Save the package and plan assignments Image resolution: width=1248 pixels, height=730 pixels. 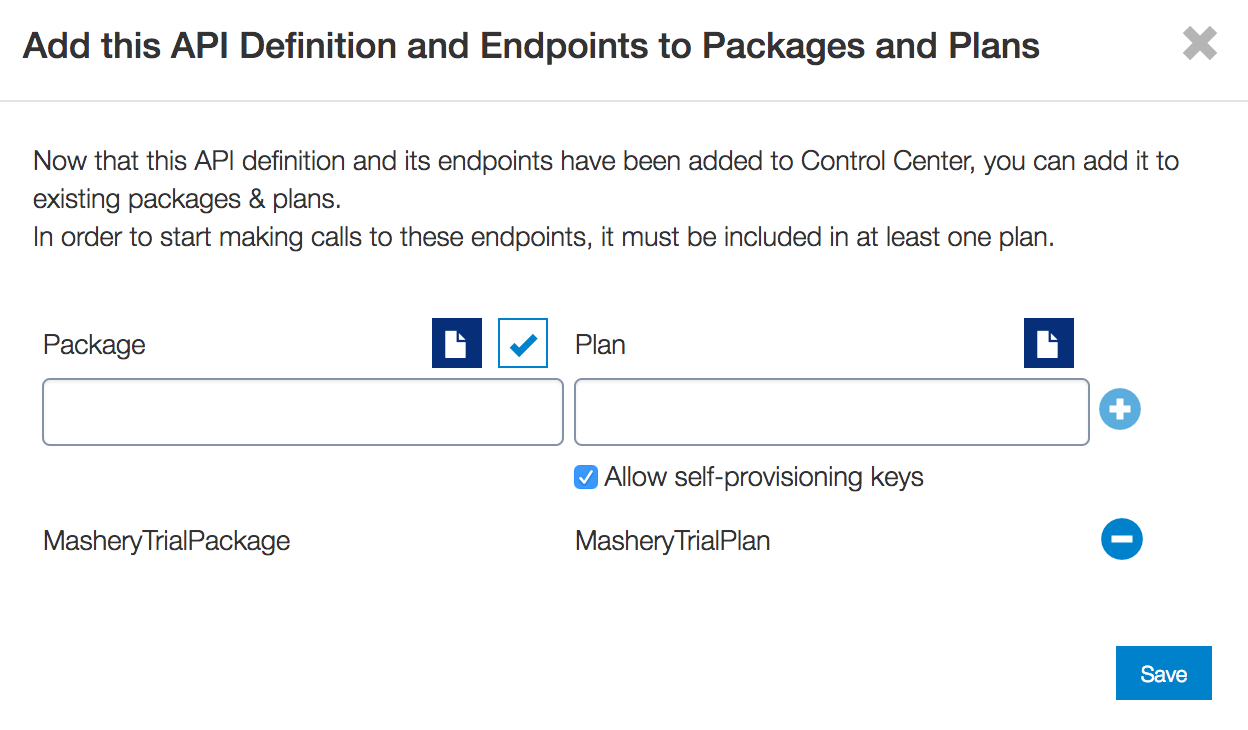[x=1164, y=673]
